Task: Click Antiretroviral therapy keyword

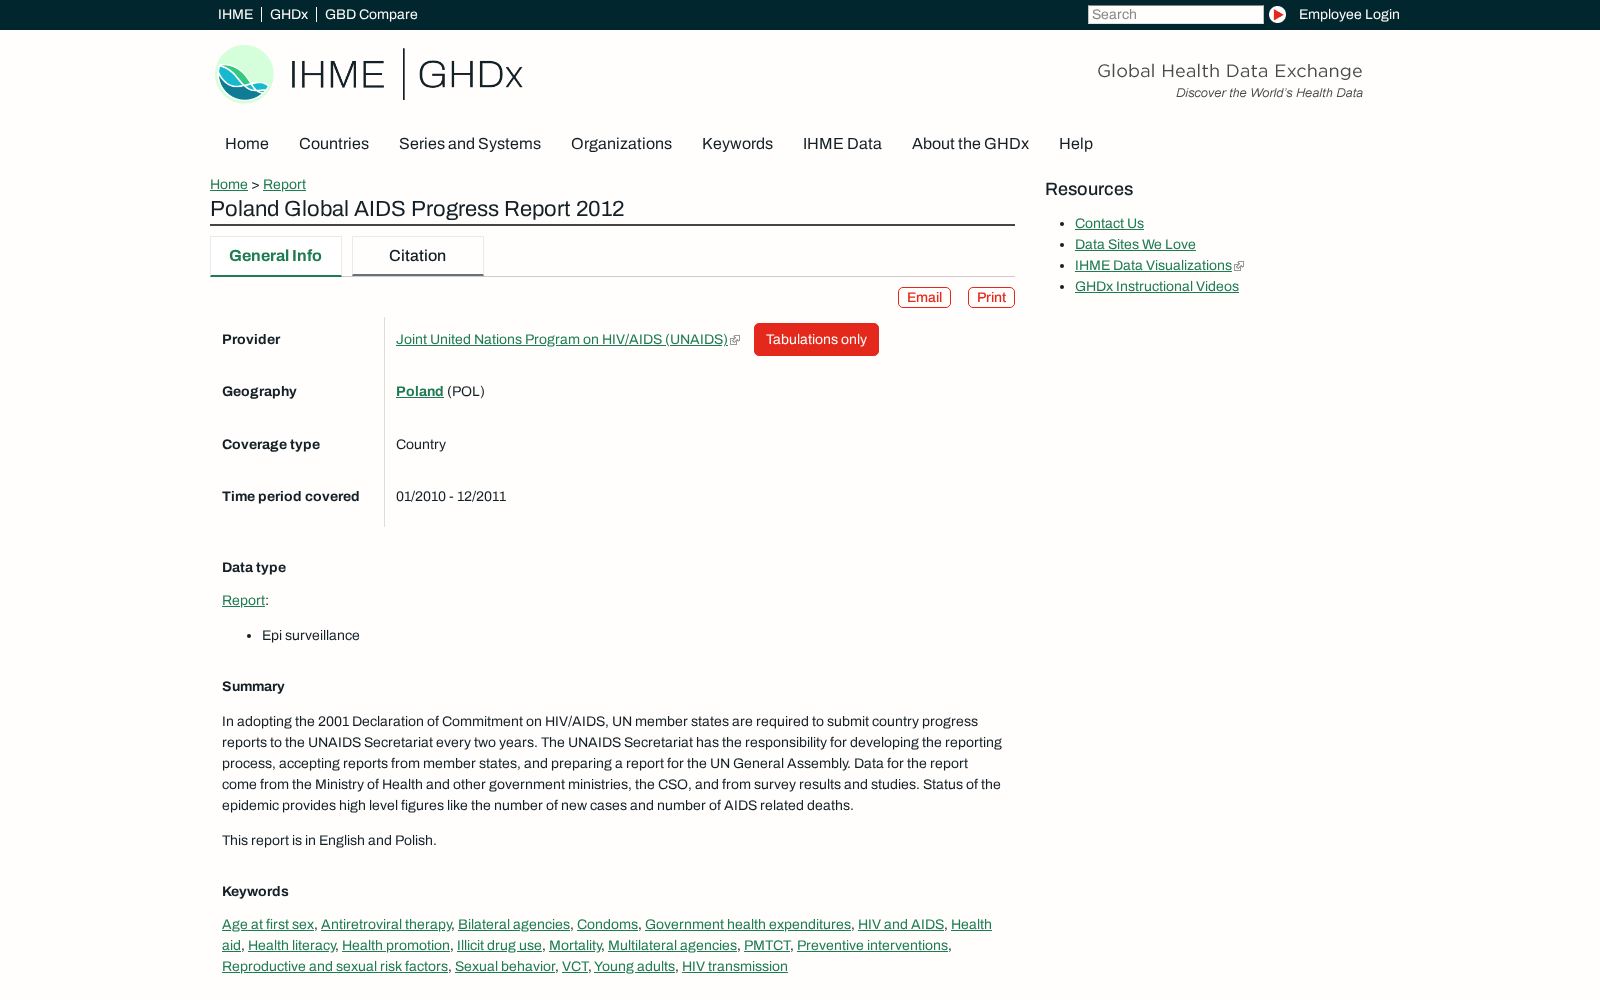Action: (x=386, y=925)
